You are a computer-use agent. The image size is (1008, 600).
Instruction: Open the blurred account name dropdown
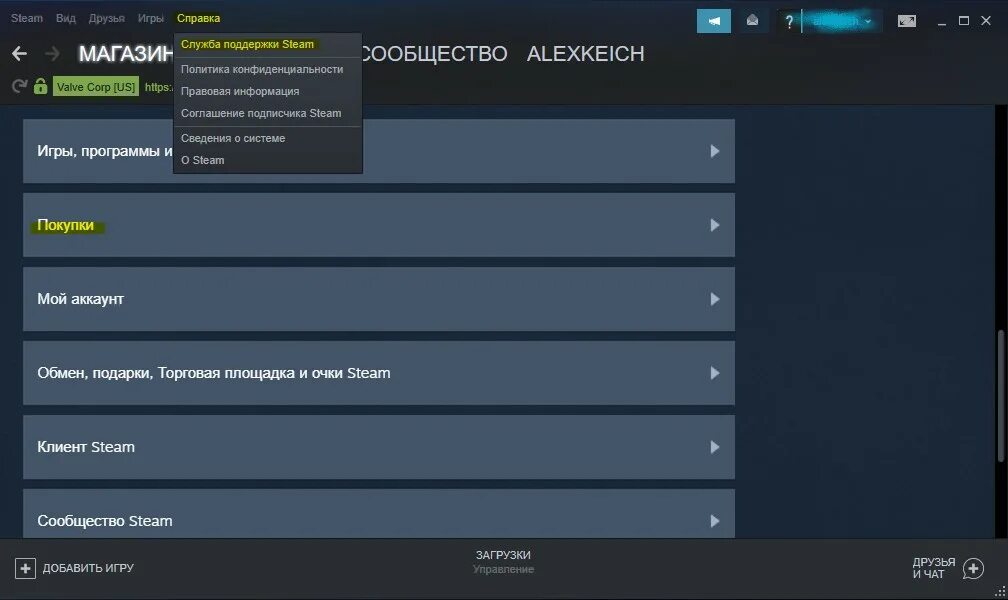pos(842,21)
